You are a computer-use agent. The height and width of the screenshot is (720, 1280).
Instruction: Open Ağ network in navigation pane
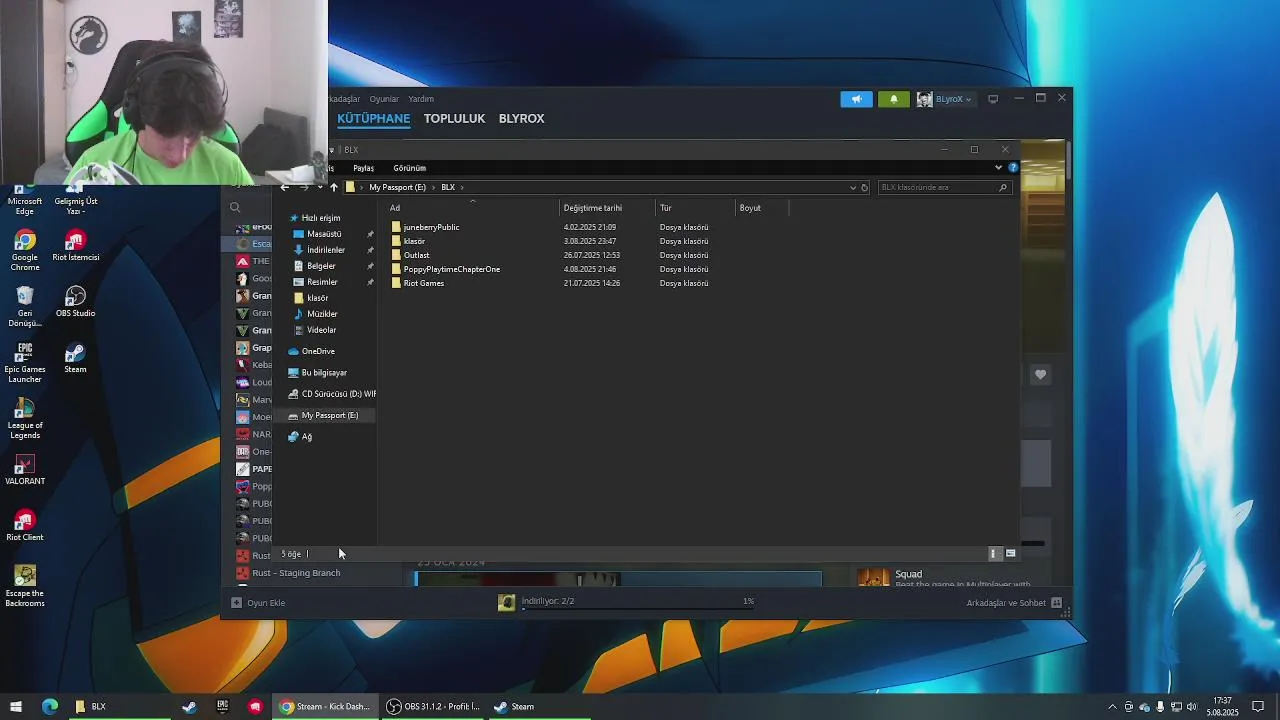(306, 437)
